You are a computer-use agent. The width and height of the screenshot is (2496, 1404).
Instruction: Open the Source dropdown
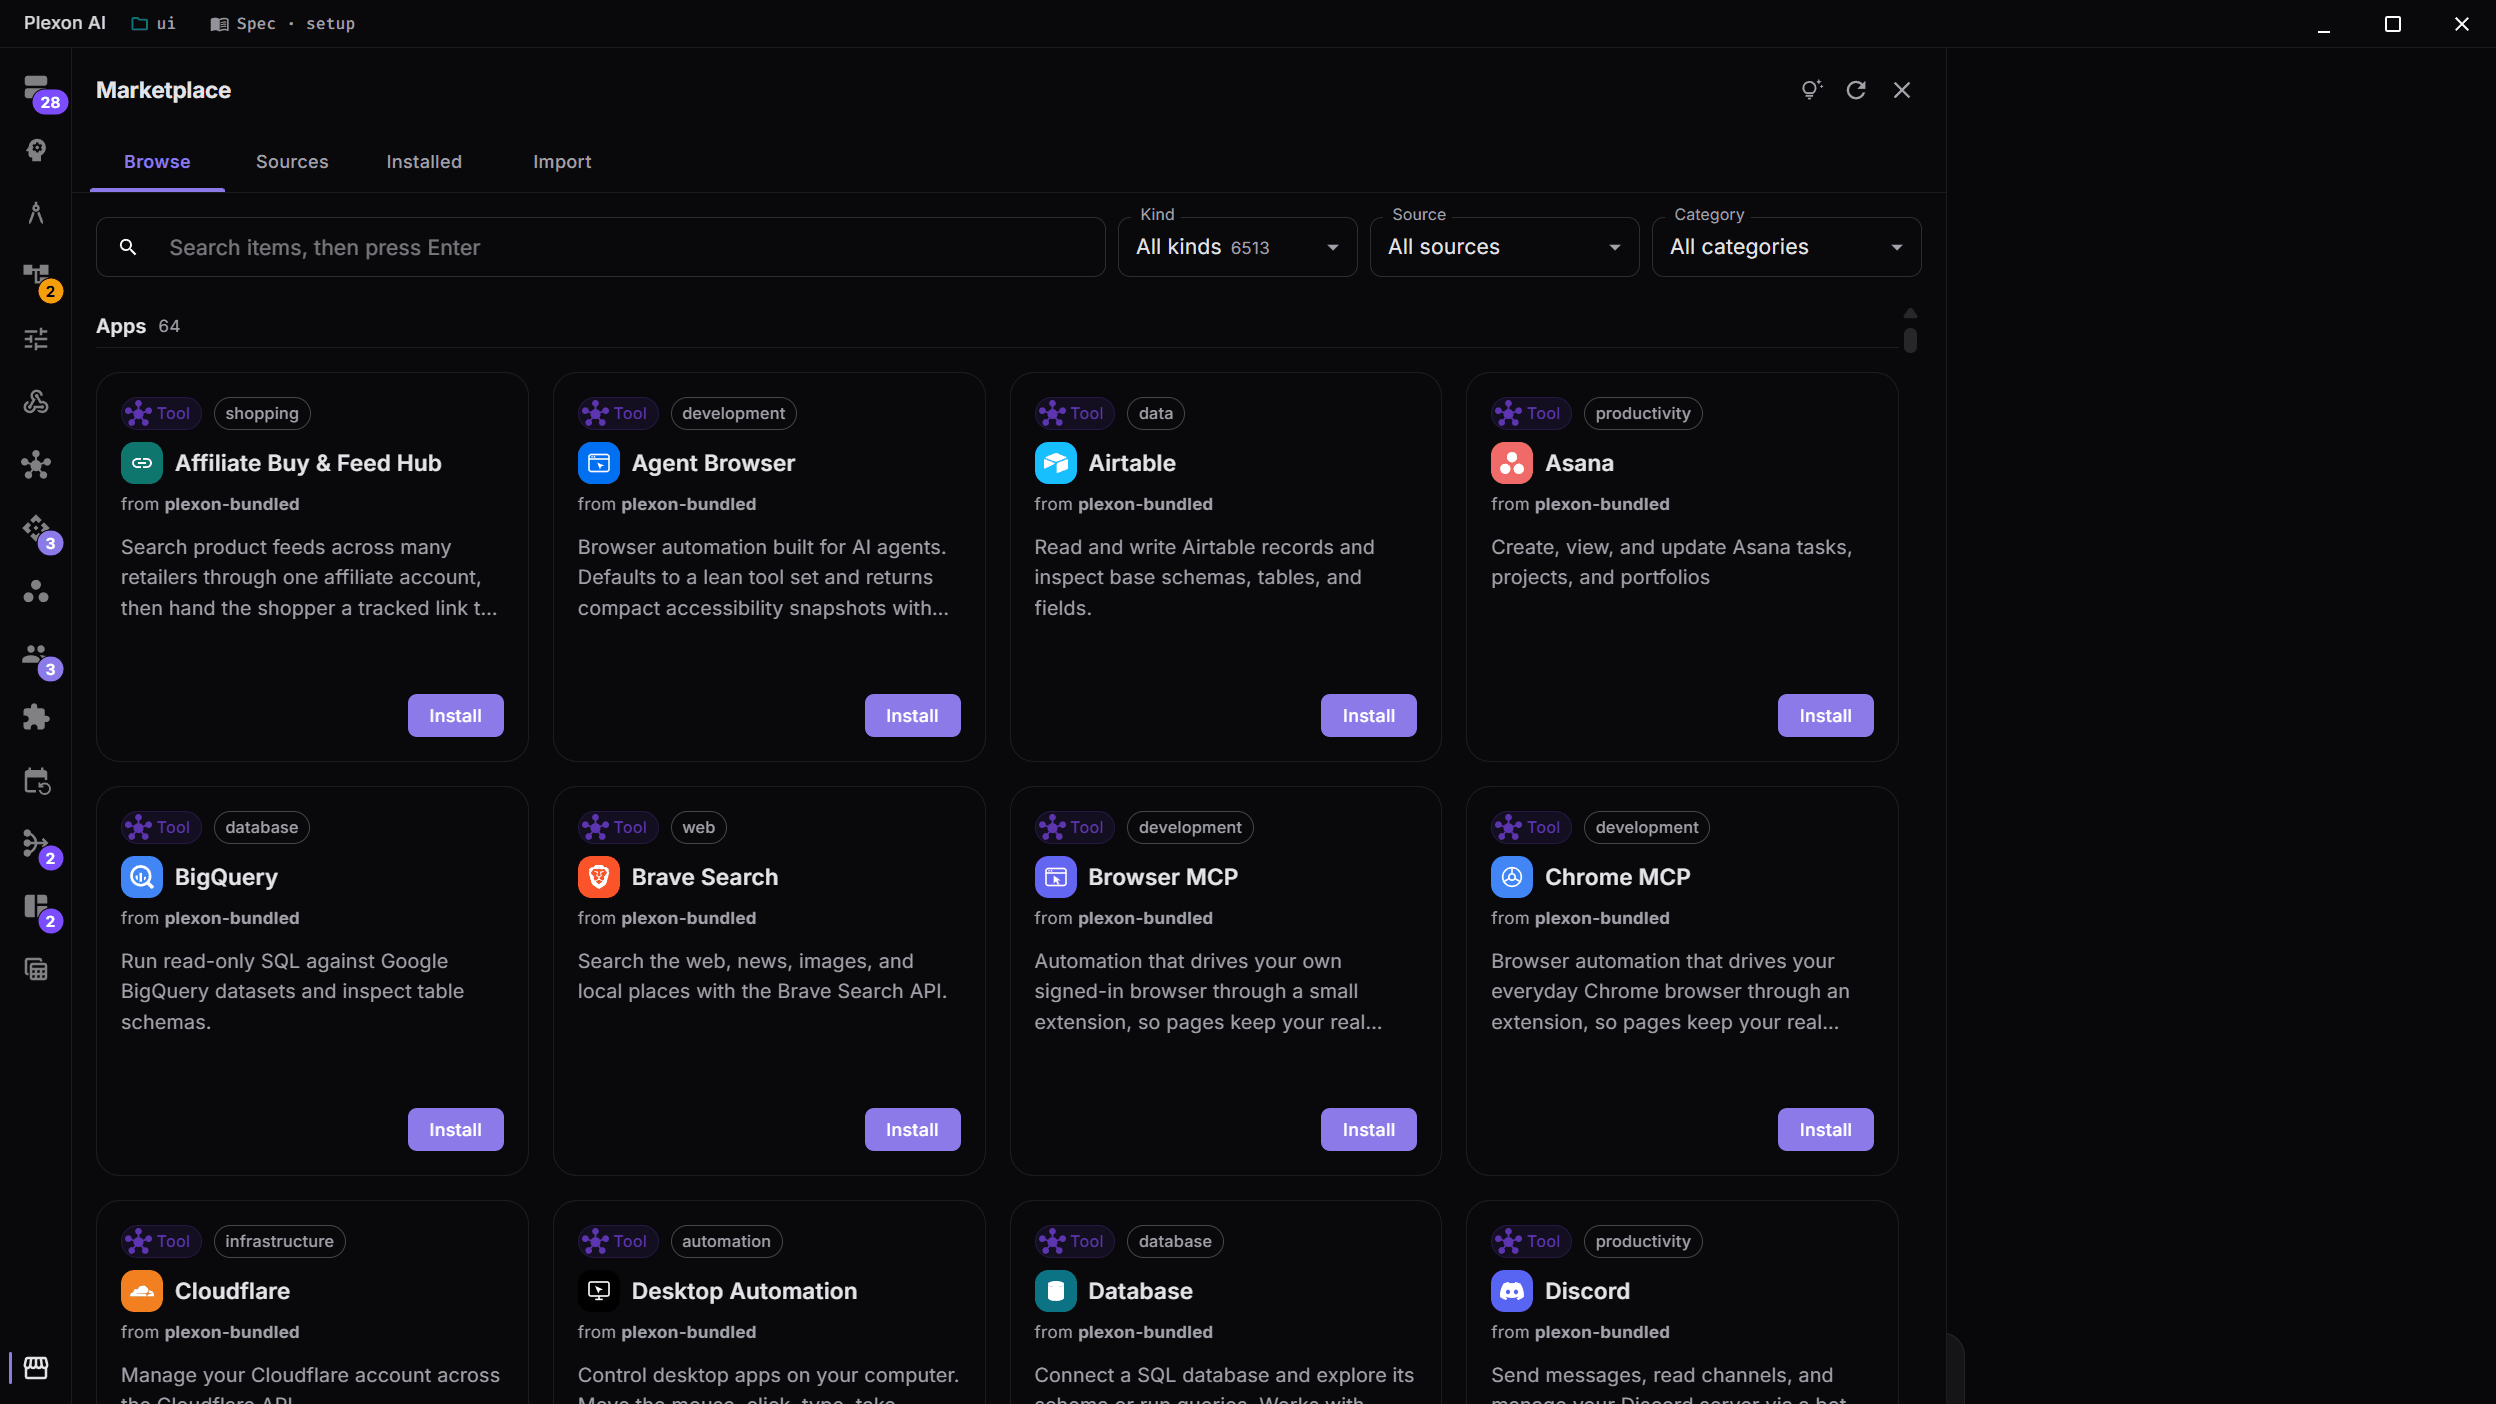[1504, 247]
